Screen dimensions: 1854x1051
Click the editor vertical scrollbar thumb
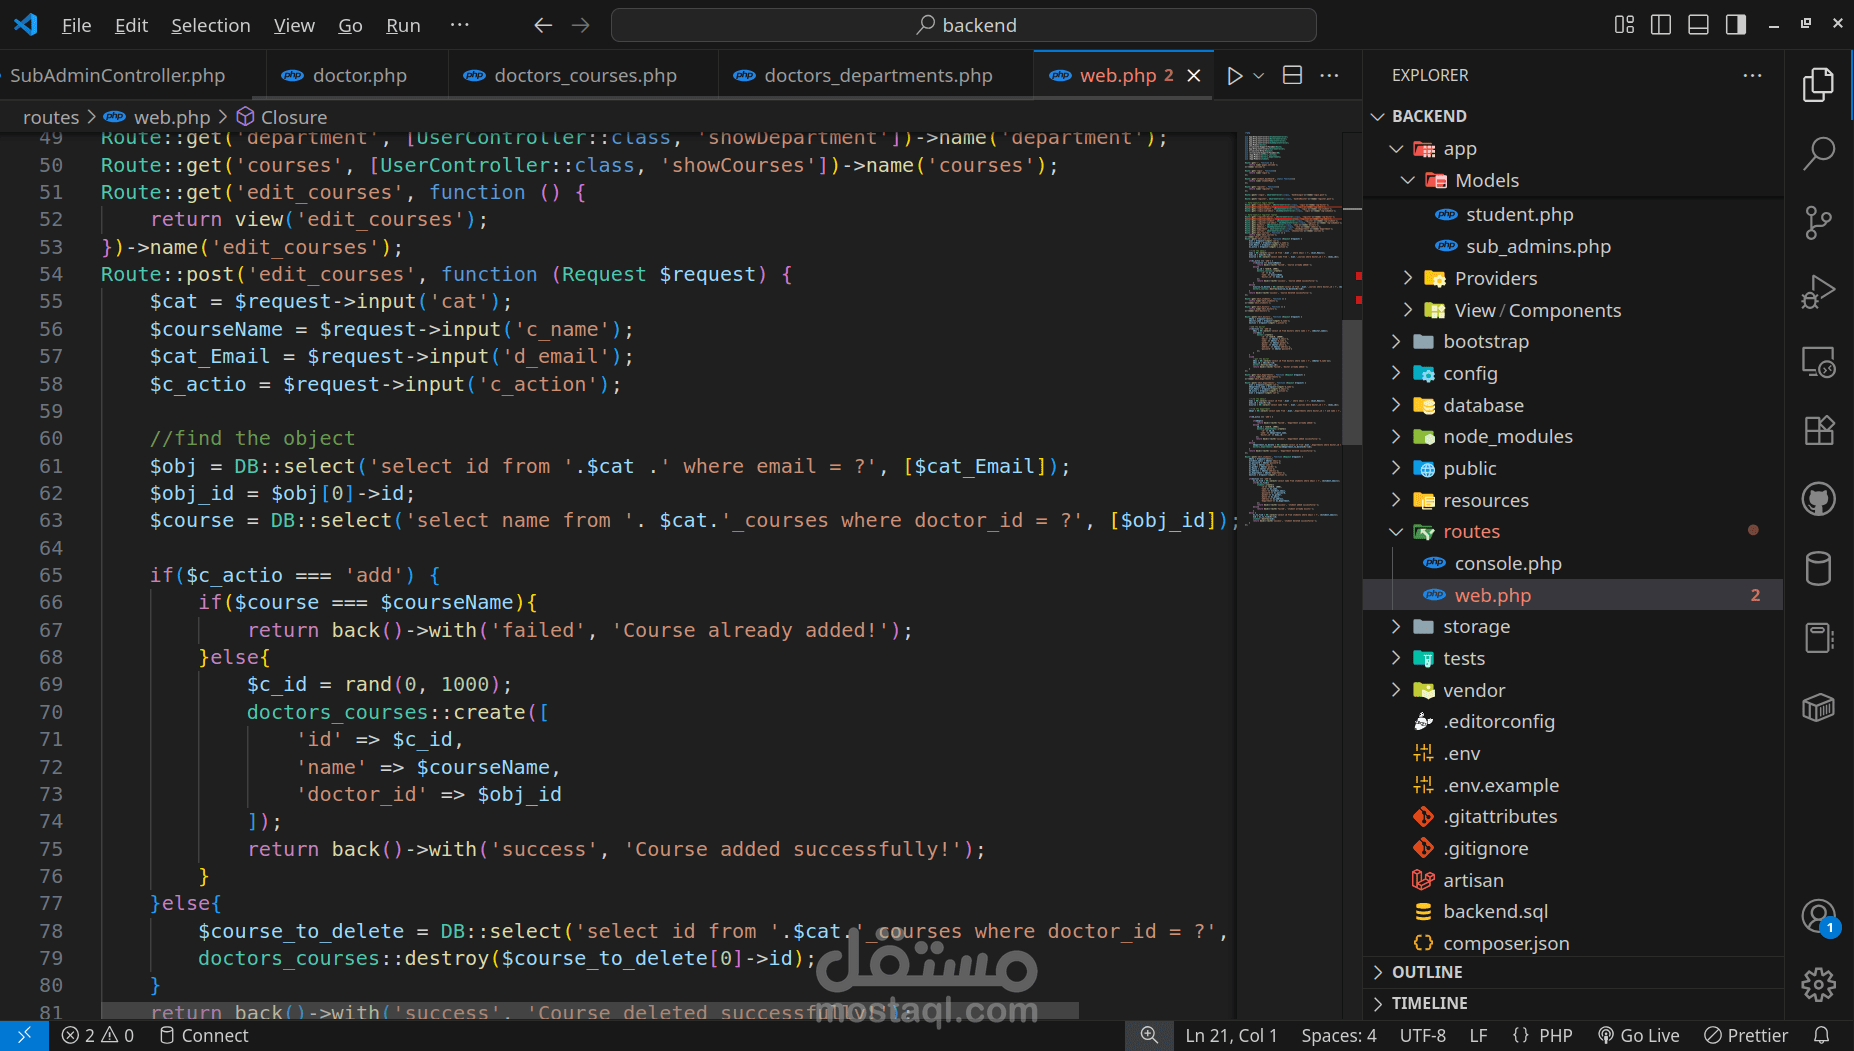(1352, 382)
